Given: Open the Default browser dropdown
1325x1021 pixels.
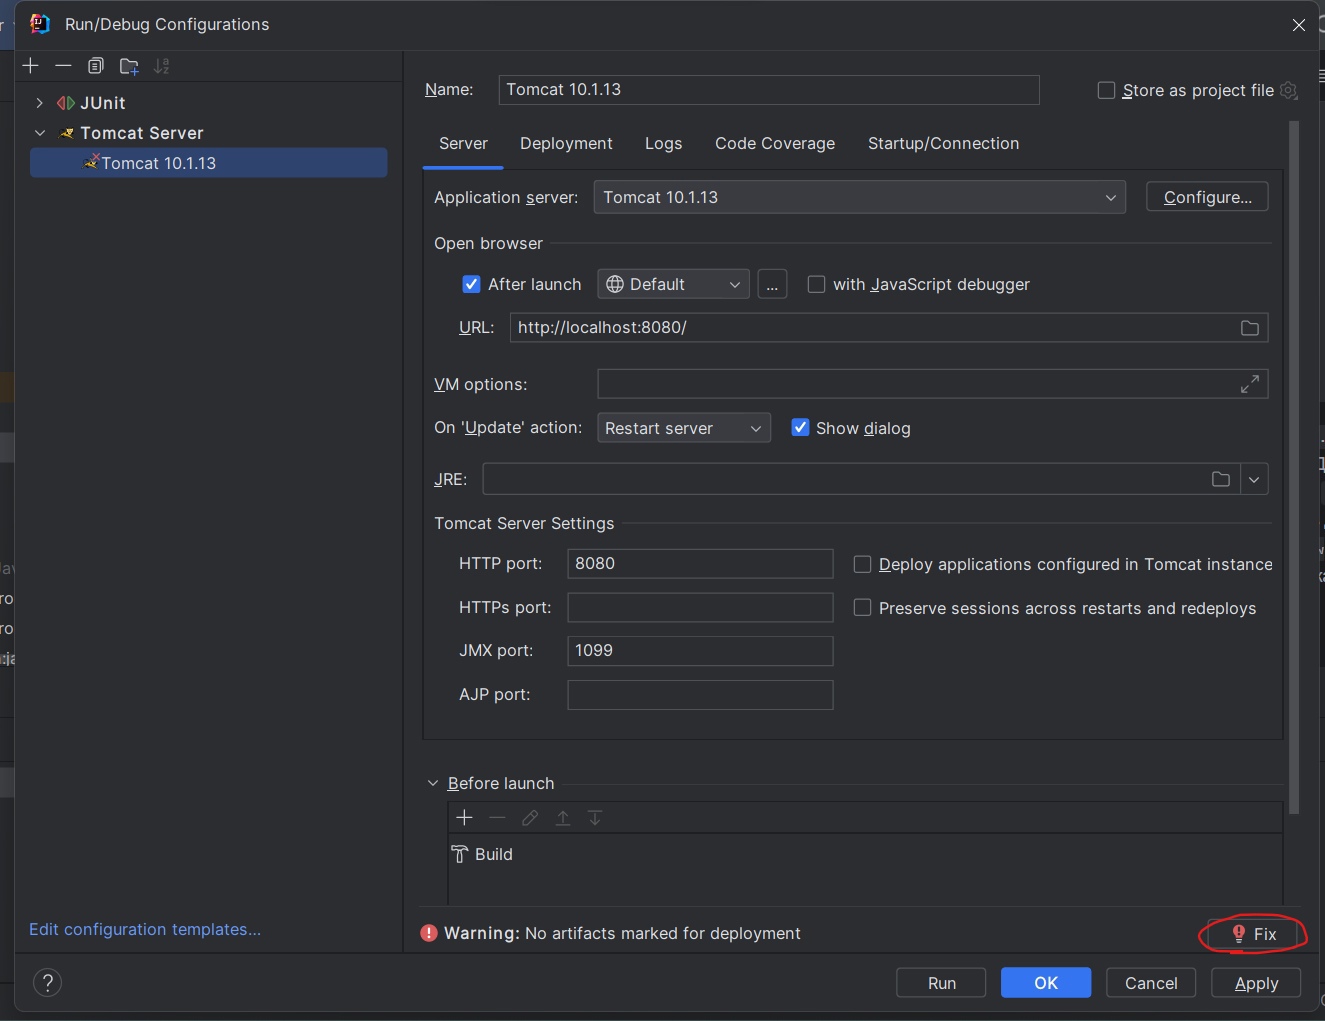Looking at the screenshot, I should point(674,284).
